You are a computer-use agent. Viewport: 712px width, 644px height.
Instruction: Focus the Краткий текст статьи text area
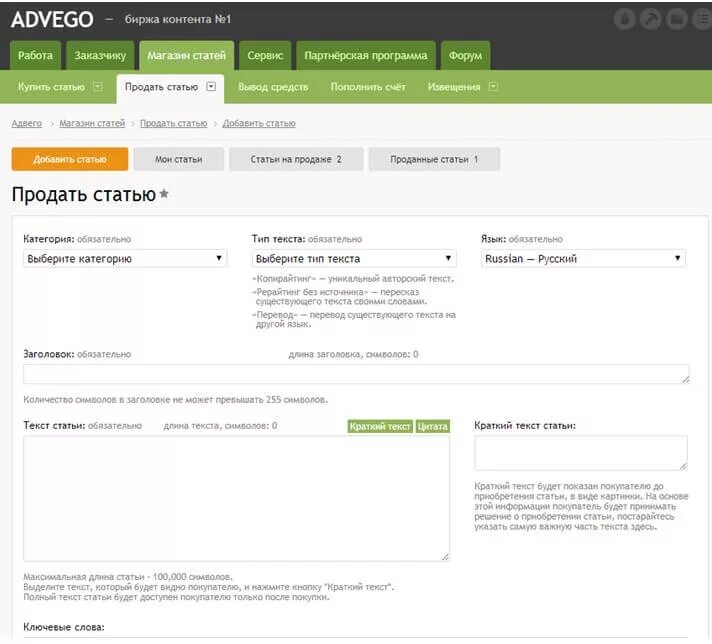581,453
